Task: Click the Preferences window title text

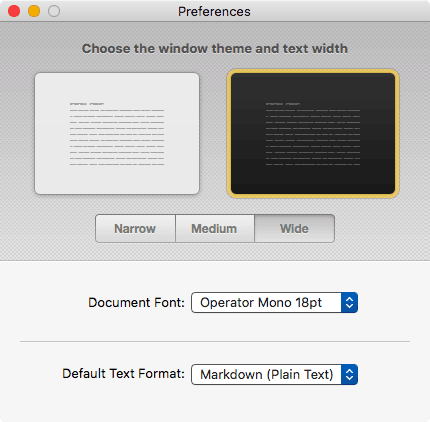Action: click(x=214, y=12)
